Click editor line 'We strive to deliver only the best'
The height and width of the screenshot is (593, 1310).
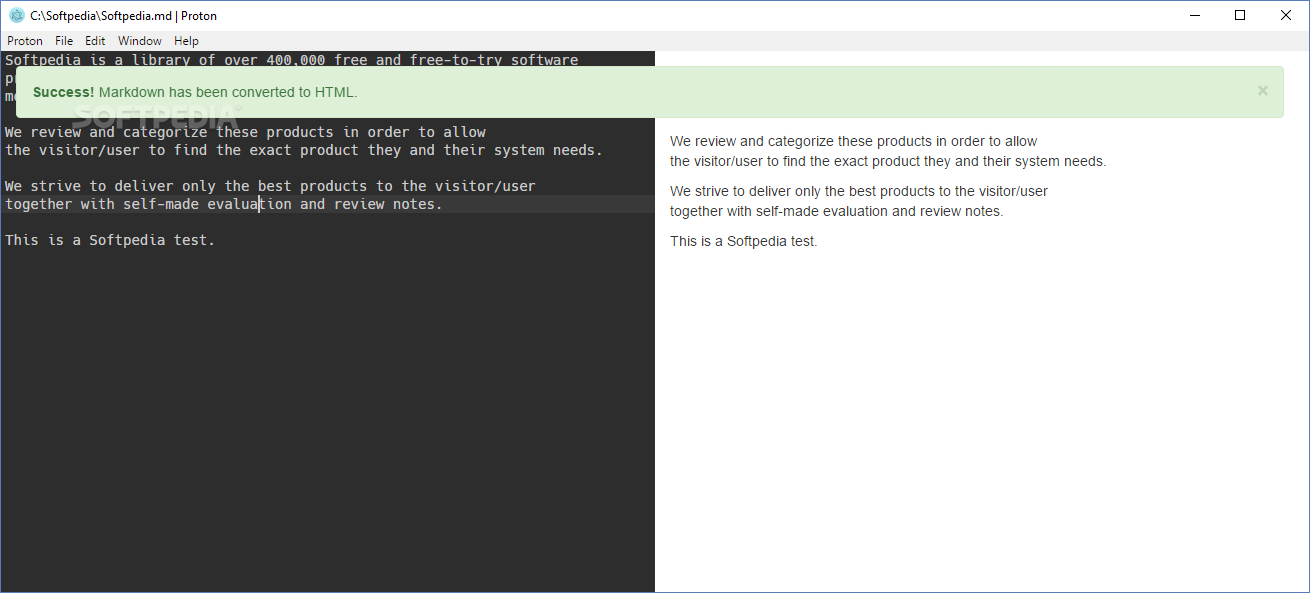(270, 186)
